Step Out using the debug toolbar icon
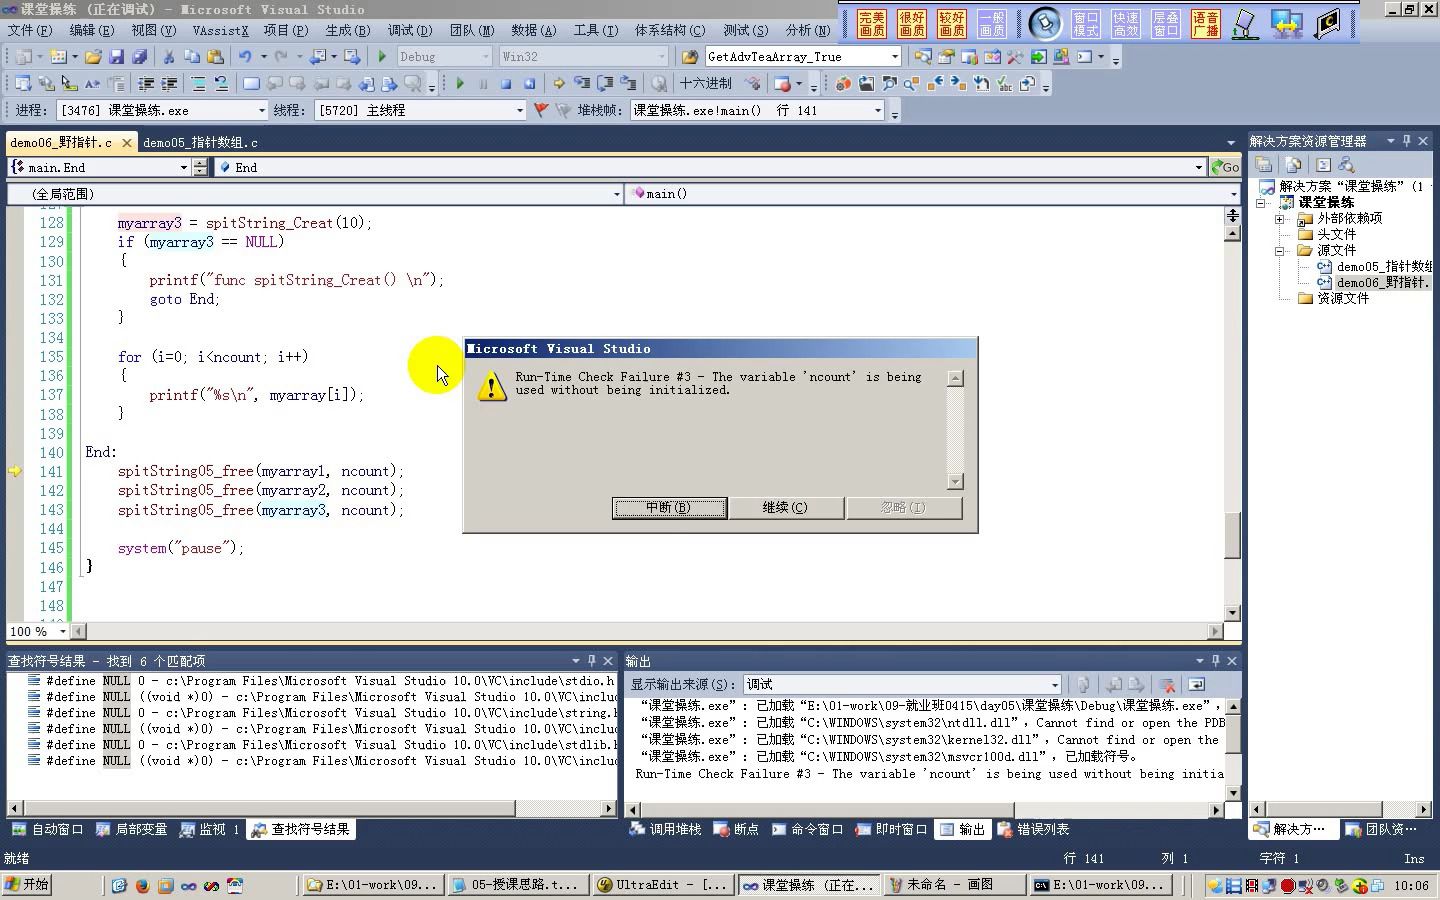The image size is (1440, 900). [628, 83]
